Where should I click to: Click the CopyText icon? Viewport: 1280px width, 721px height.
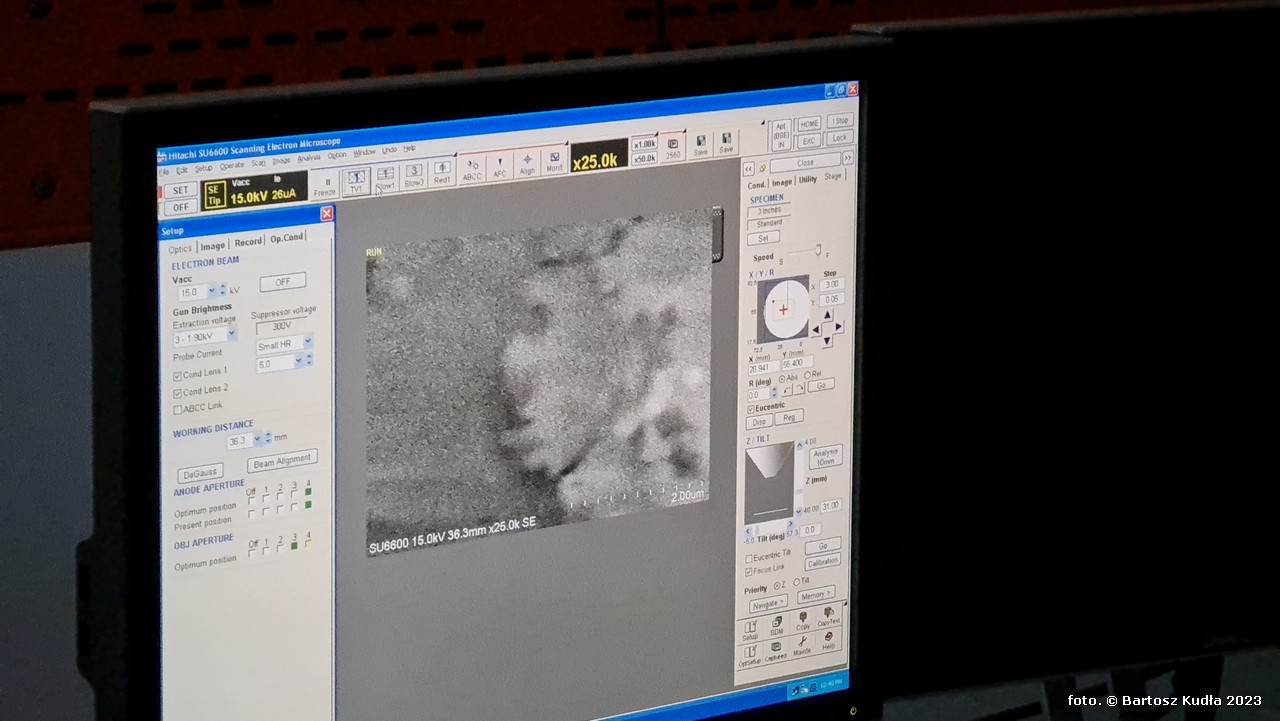pyautogui.click(x=828, y=616)
